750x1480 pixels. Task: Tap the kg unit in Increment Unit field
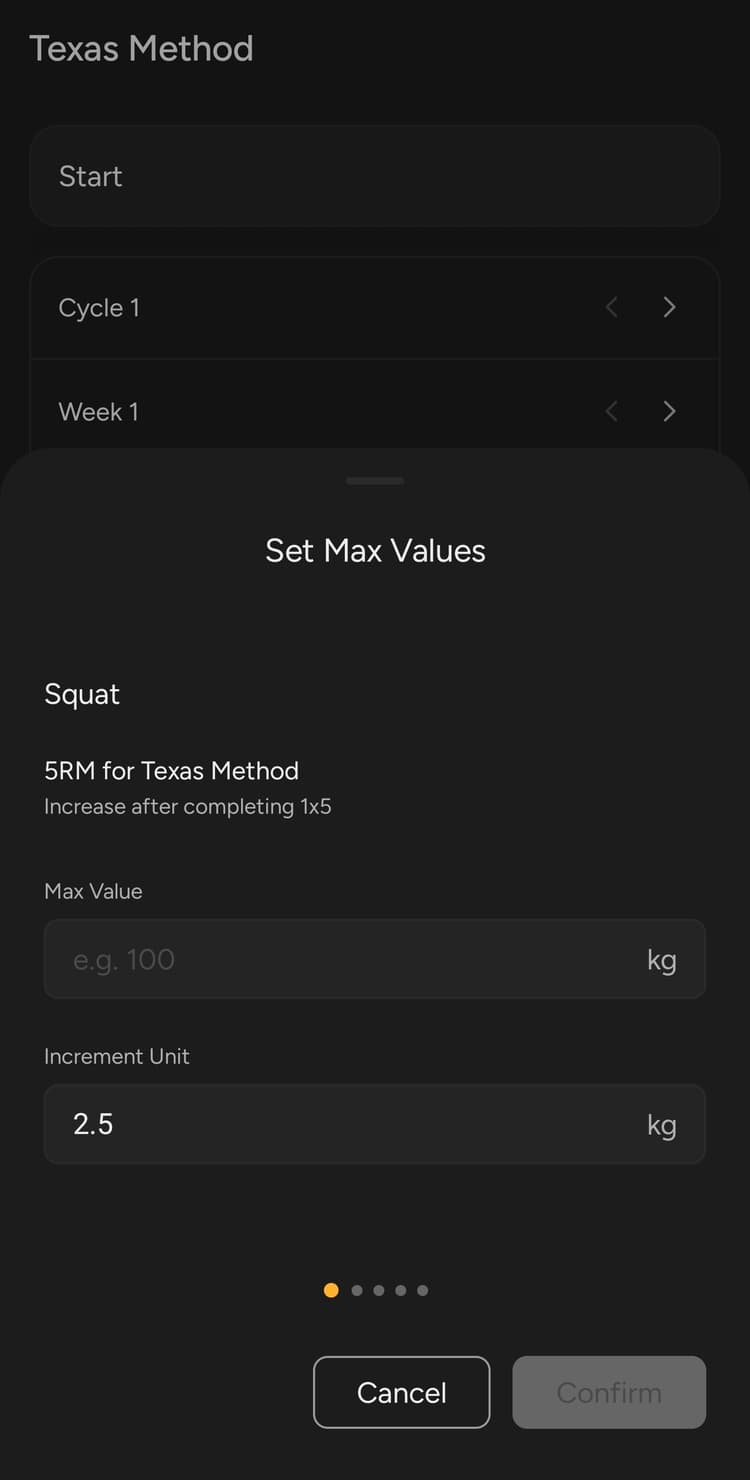click(x=661, y=1125)
